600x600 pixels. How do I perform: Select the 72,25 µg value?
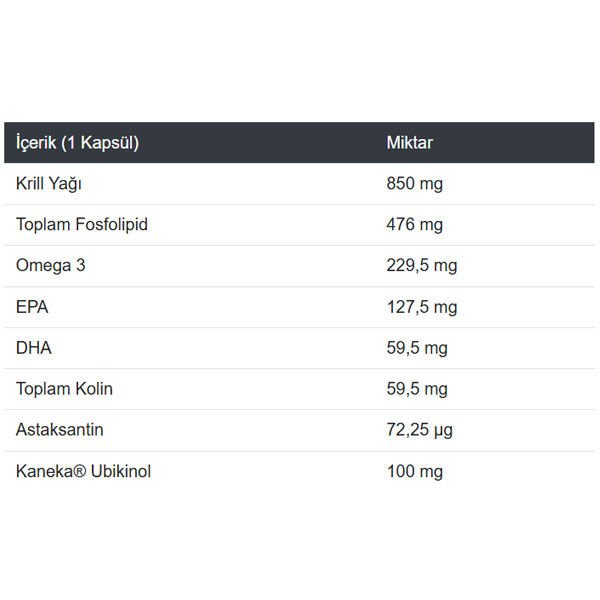420,430
